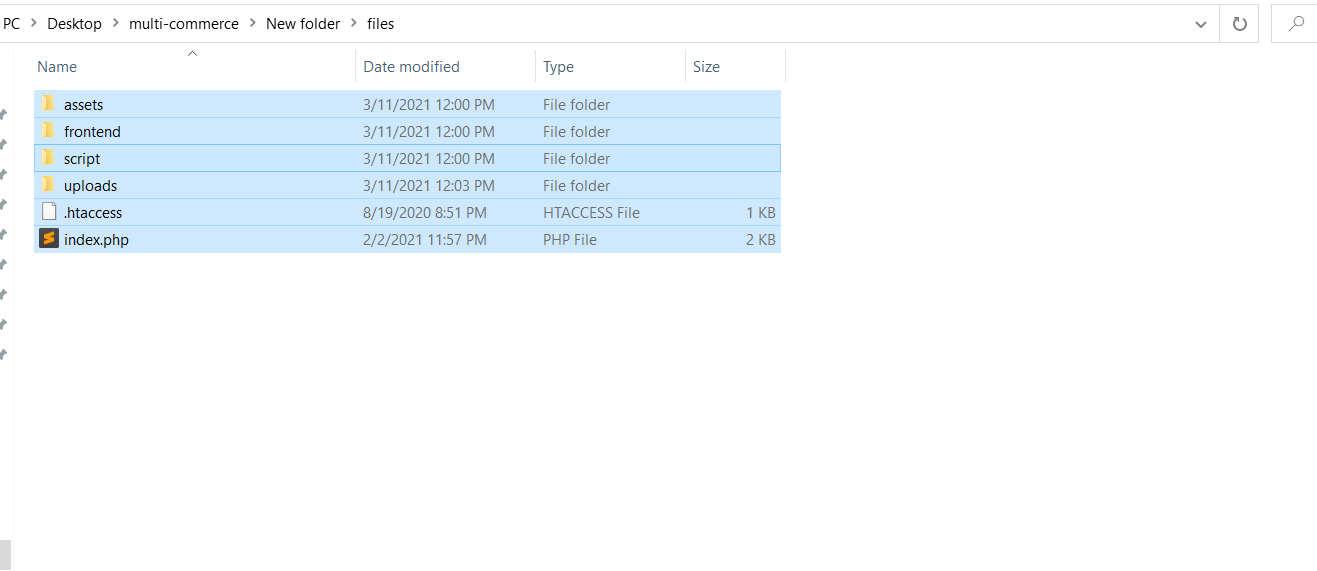Image resolution: width=1317 pixels, height=571 pixels.
Task: Sort by Type column header
Action: pyautogui.click(x=558, y=67)
